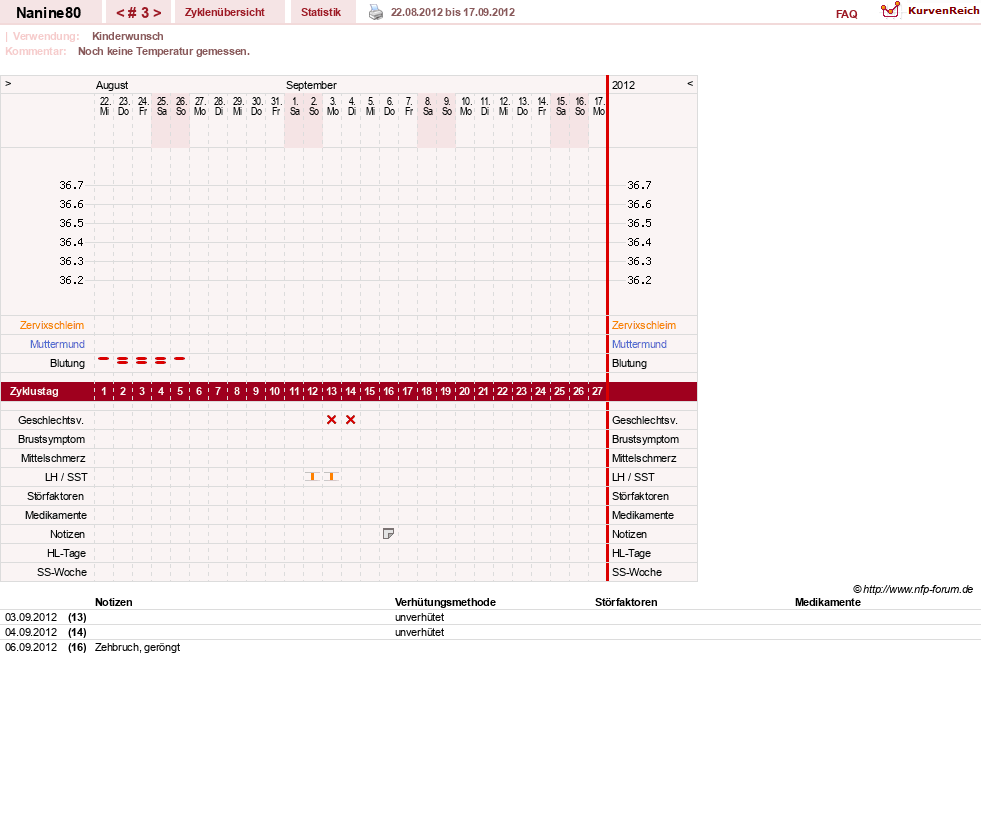This screenshot has width=981, height=821.
Task: Click the printer icon
Action: click(375, 12)
